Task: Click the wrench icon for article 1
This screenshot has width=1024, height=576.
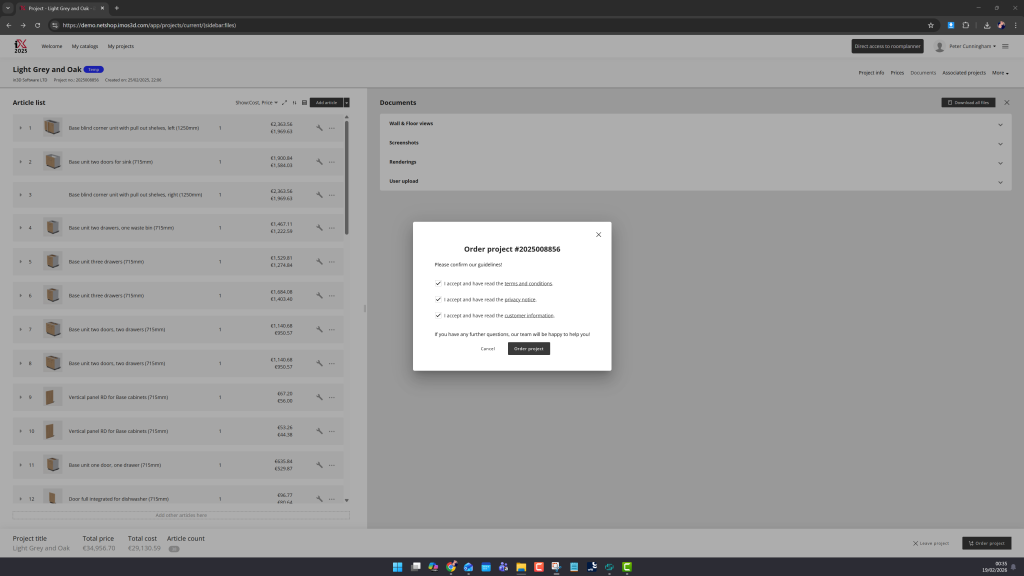Action: [x=319, y=128]
